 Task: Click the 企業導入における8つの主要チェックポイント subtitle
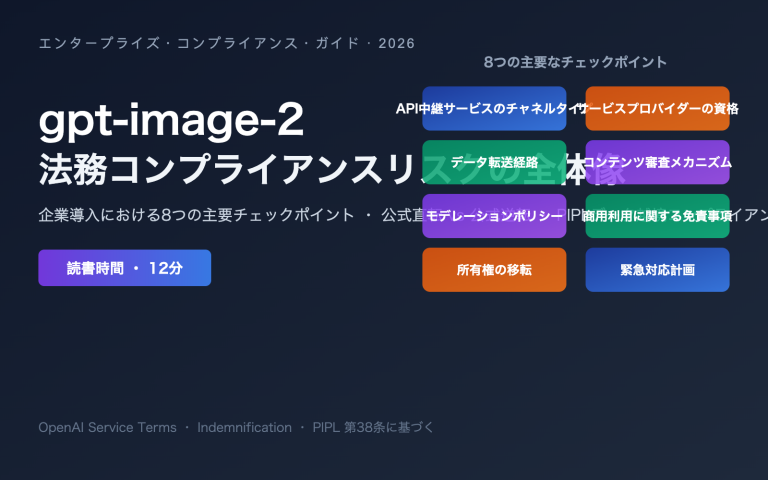pyautogui.click(x=196, y=215)
